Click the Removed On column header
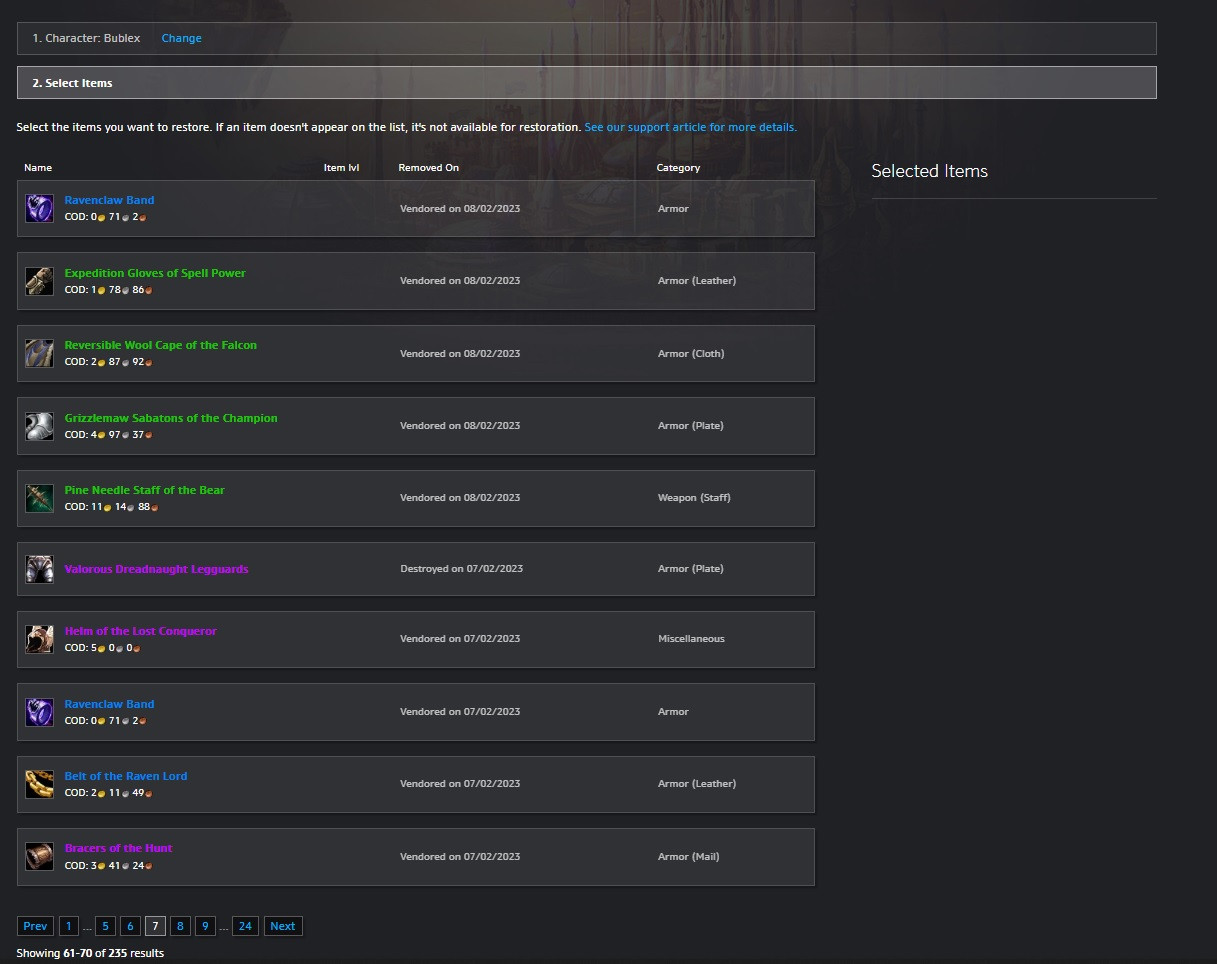 pyautogui.click(x=428, y=168)
